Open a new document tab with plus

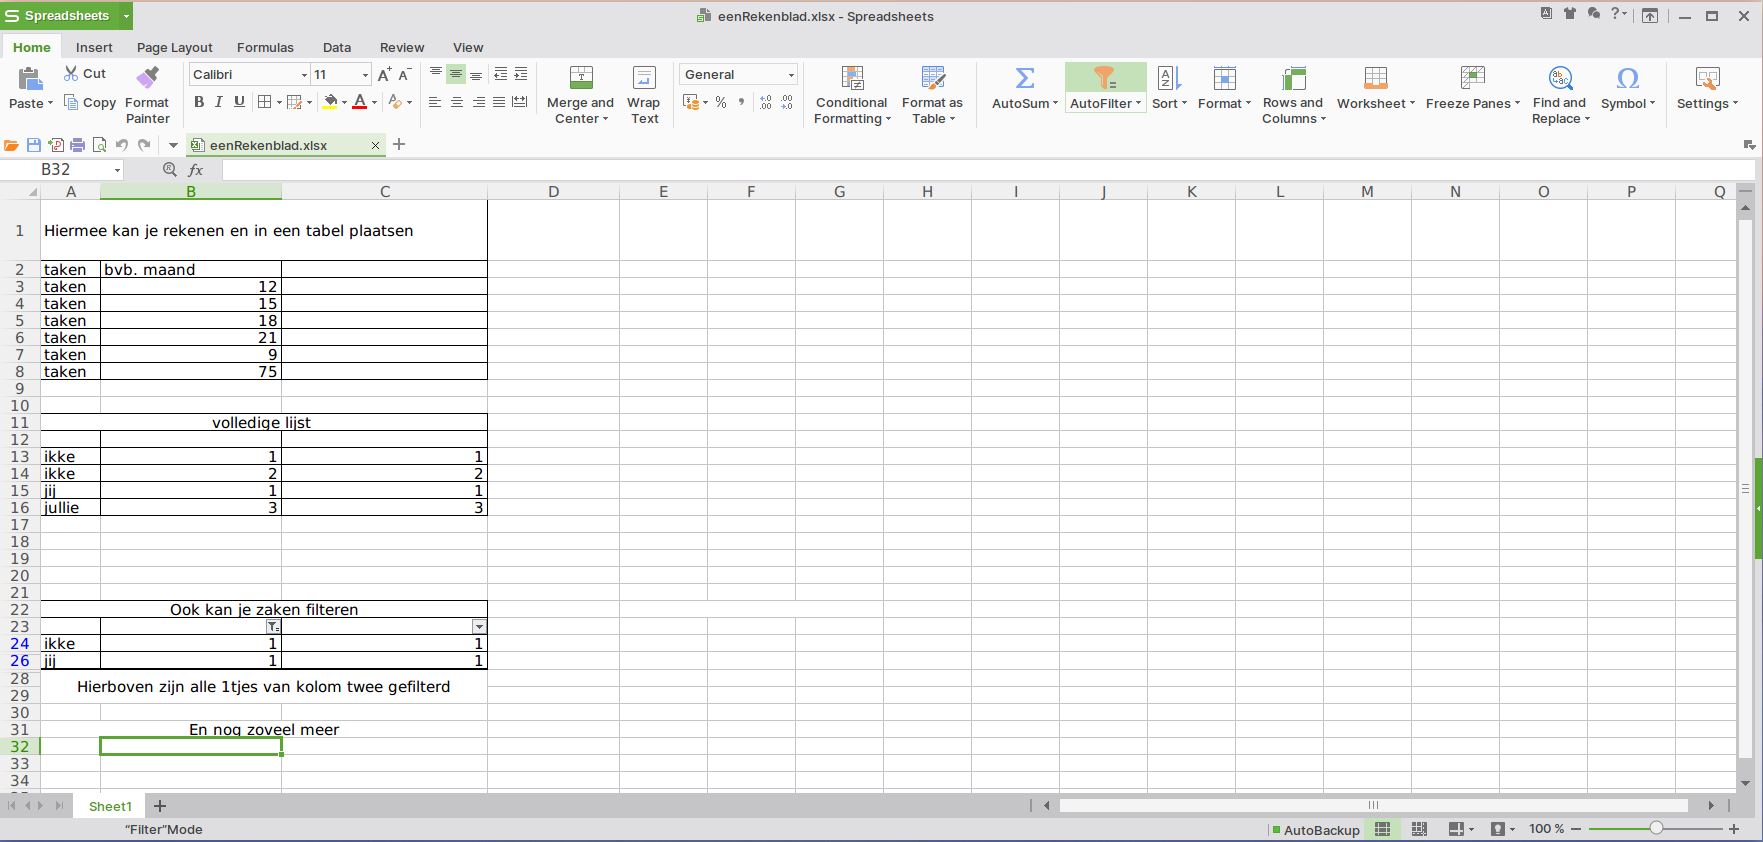[x=399, y=145]
